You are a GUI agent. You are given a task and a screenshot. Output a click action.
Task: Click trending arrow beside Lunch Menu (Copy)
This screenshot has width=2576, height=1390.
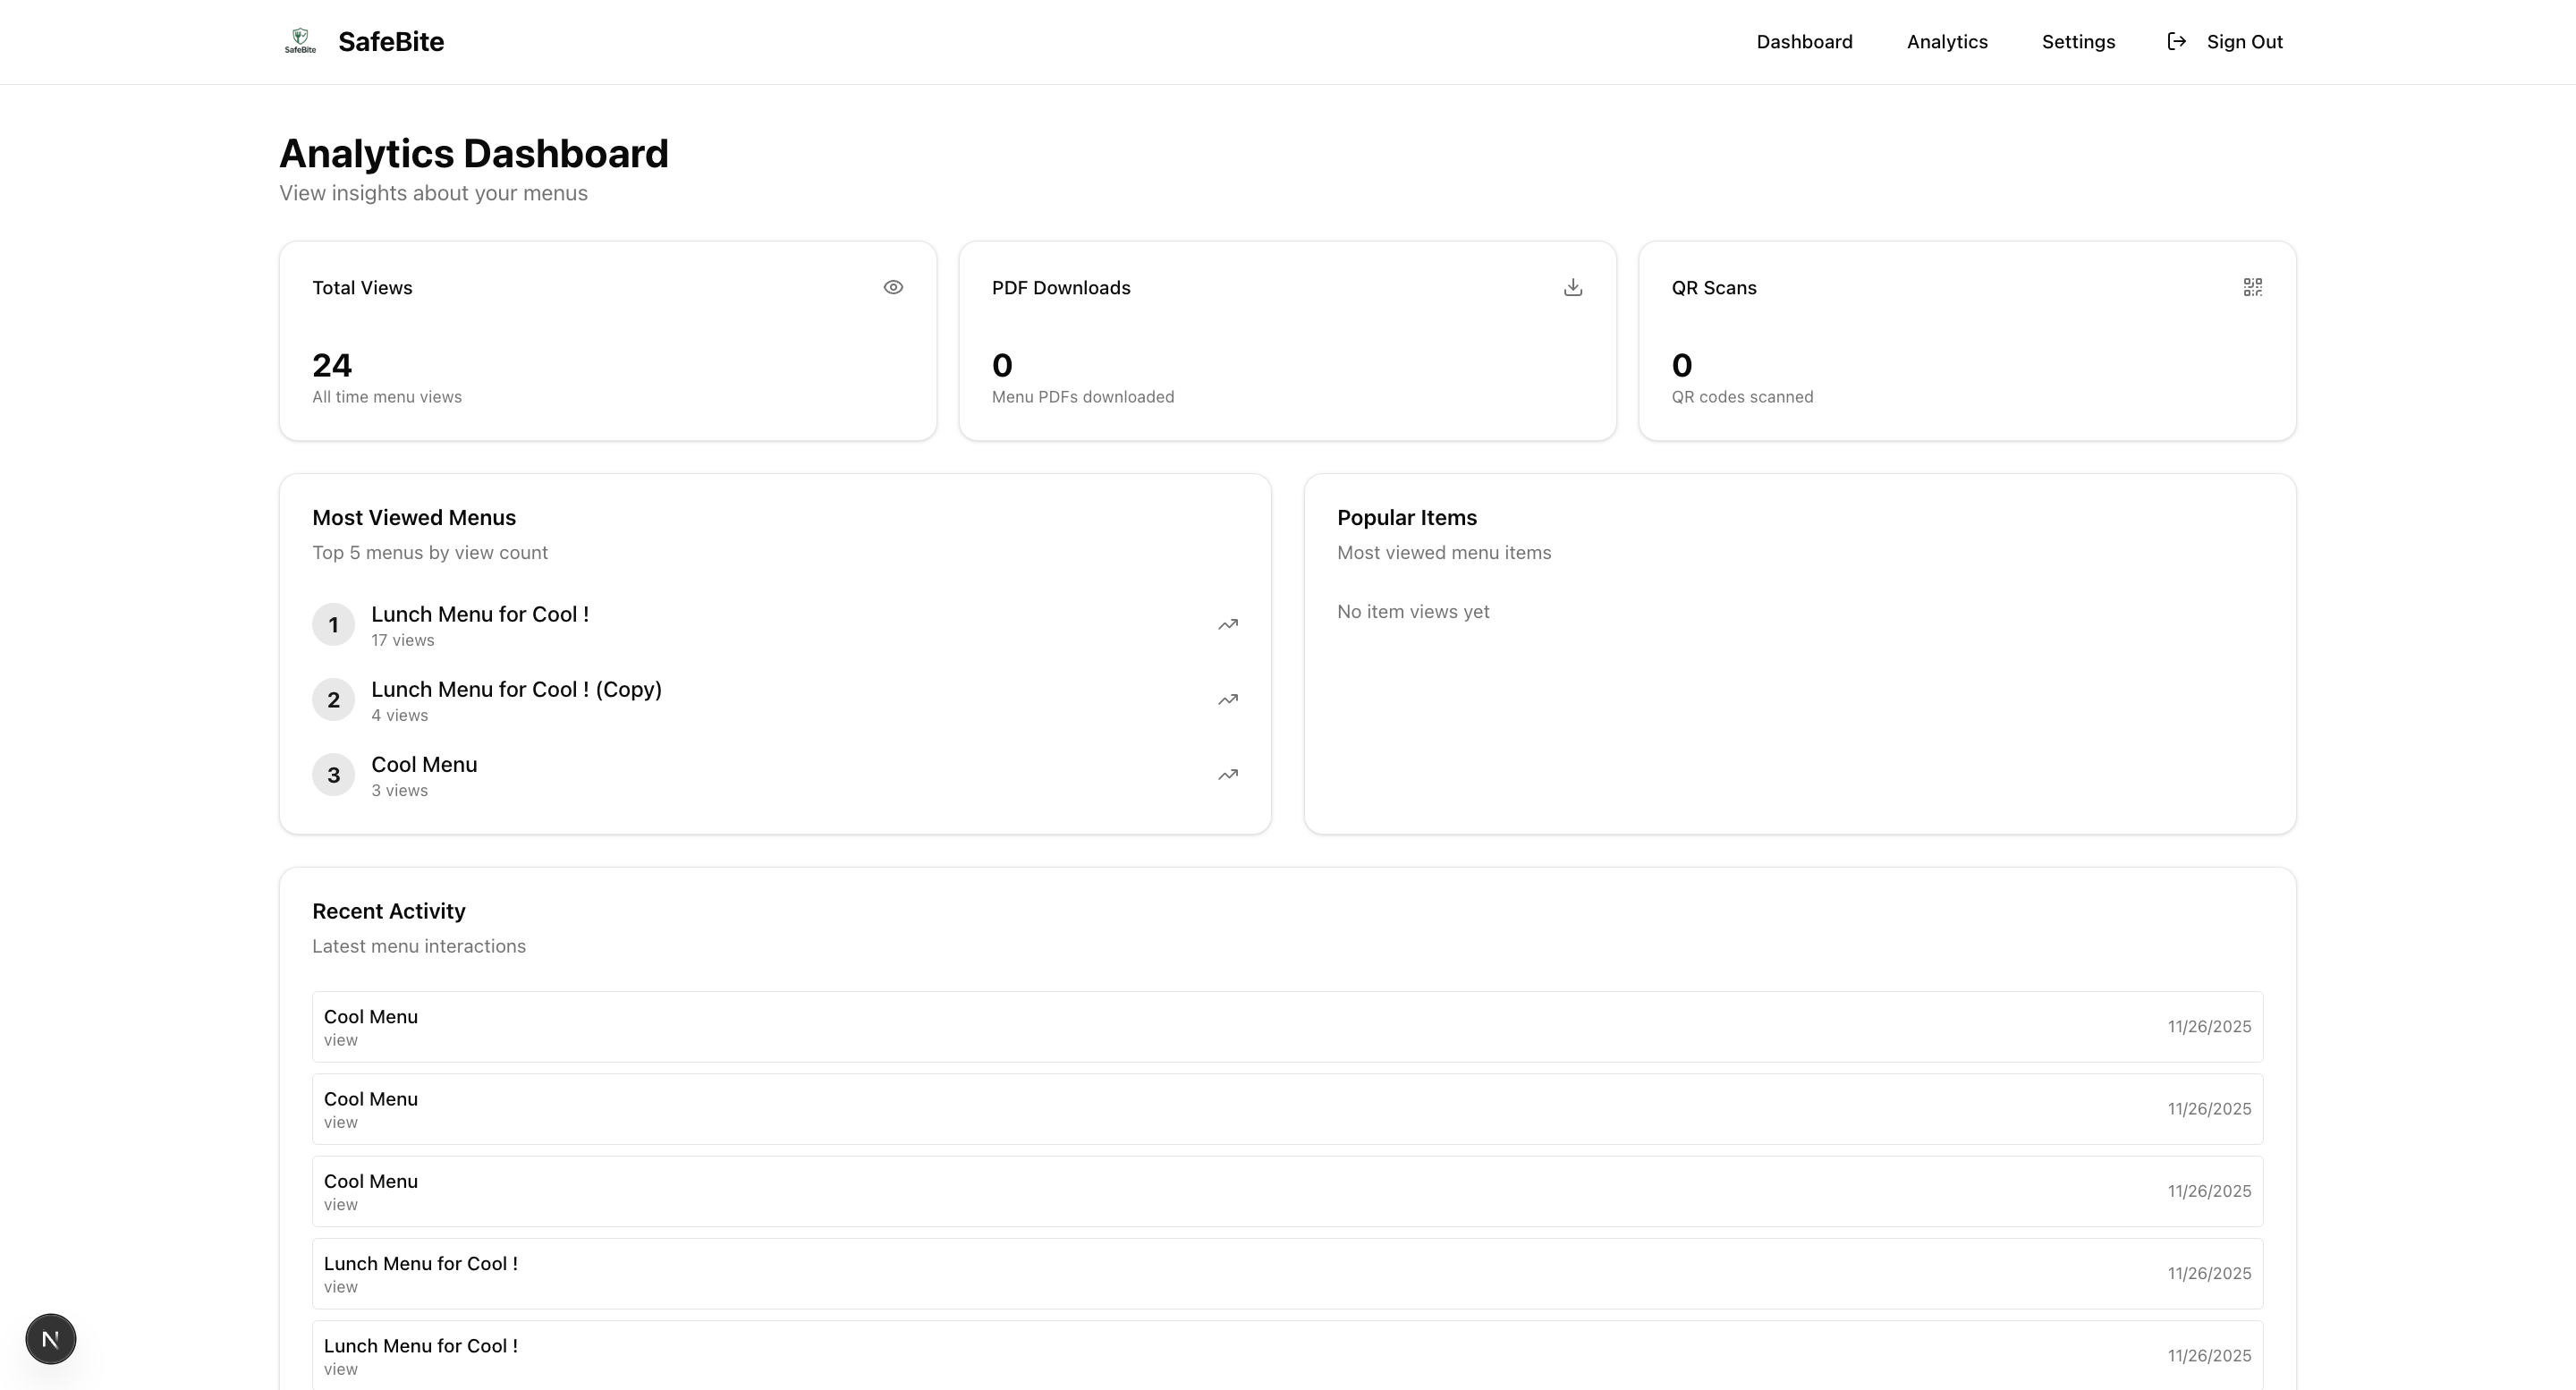[x=1227, y=700]
